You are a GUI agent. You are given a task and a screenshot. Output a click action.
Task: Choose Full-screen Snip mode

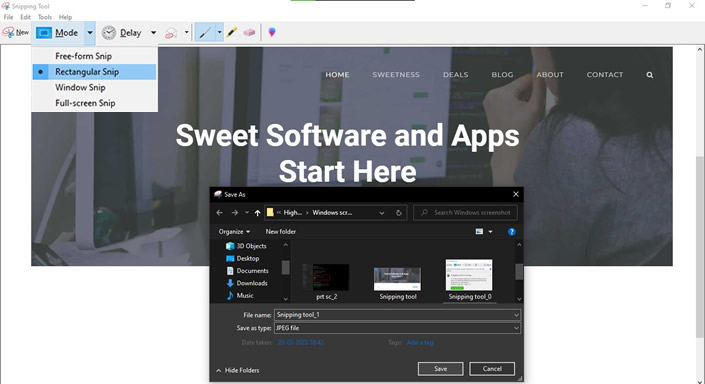94,103
